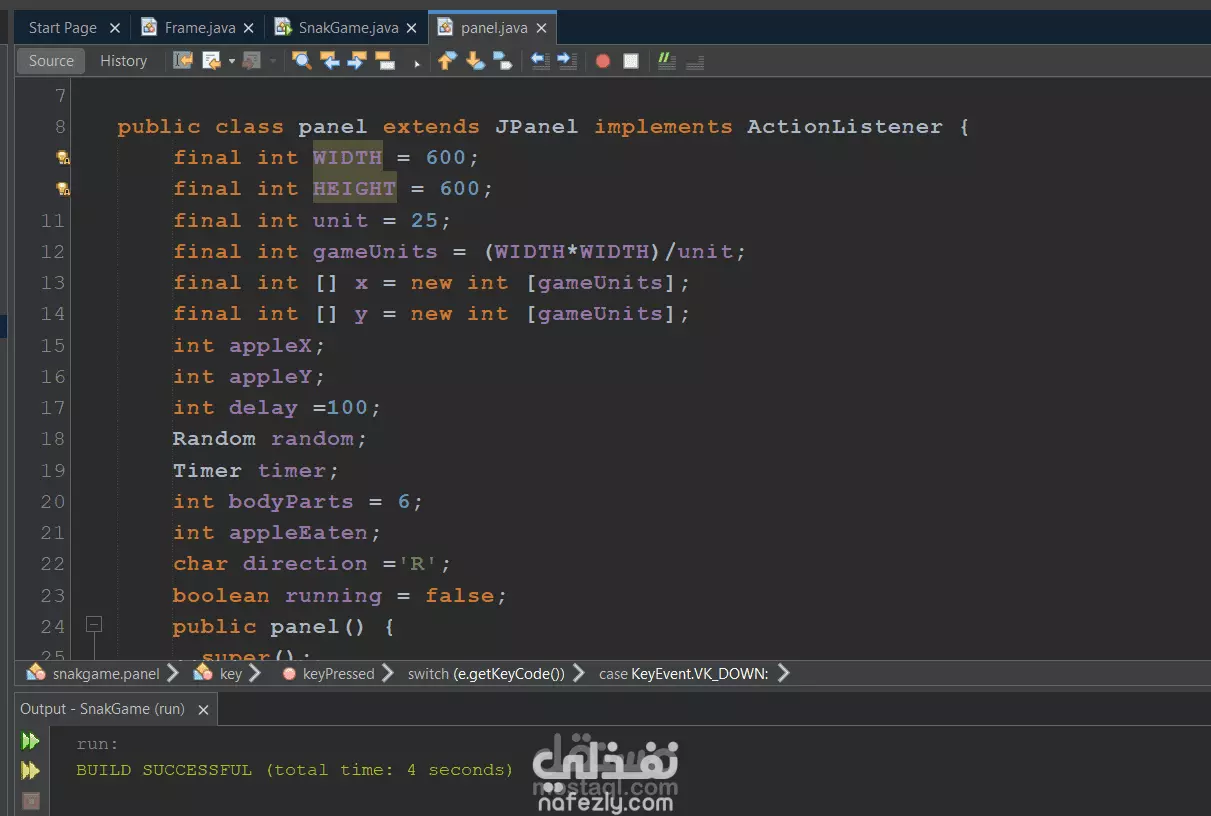The width and height of the screenshot is (1211, 816).
Task: Click JPanel in the class declaration
Action: click(536, 127)
